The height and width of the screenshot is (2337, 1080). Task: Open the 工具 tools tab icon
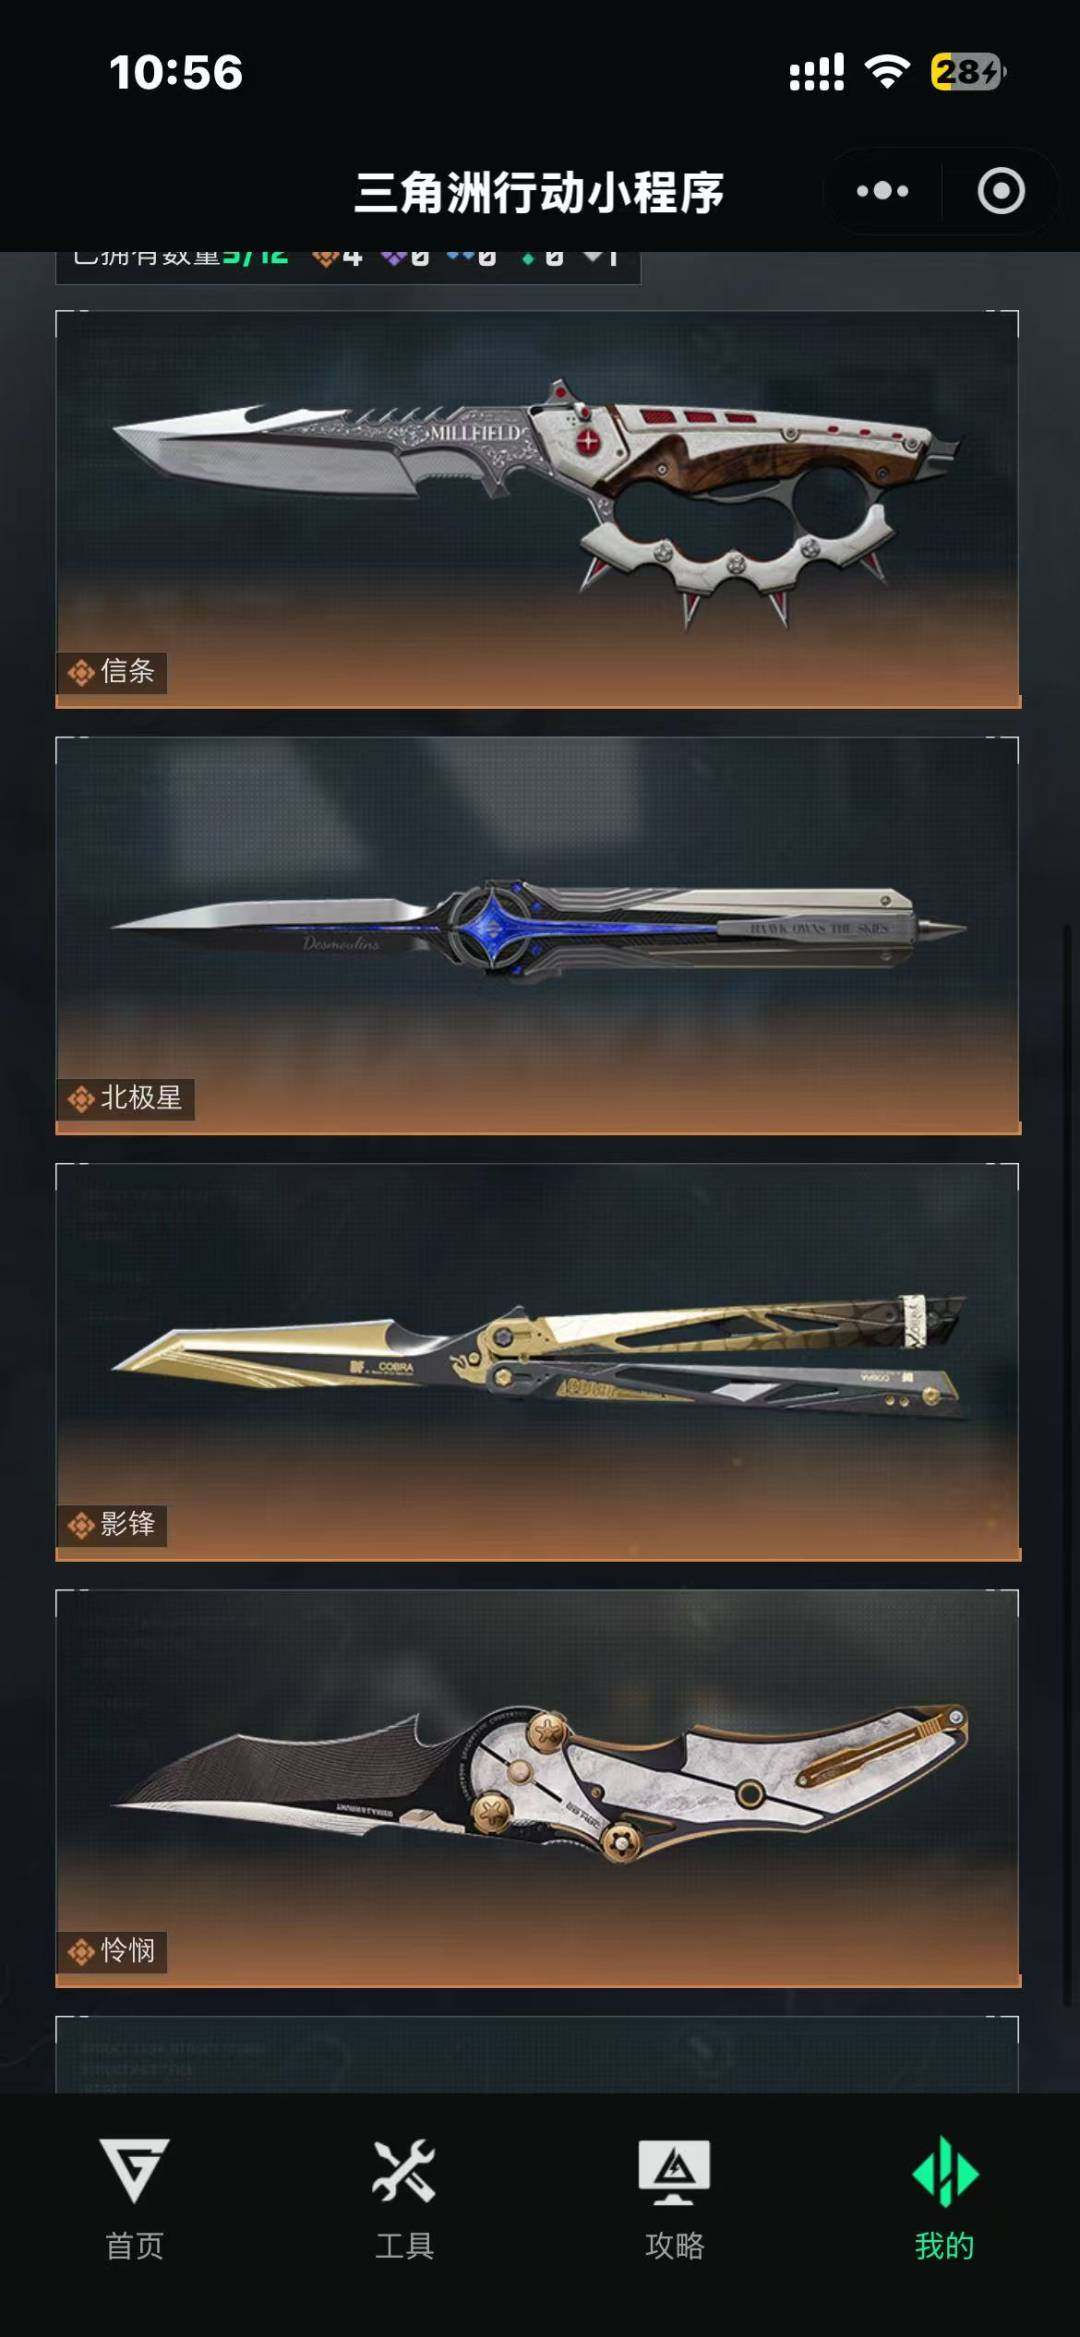click(x=404, y=2170)
